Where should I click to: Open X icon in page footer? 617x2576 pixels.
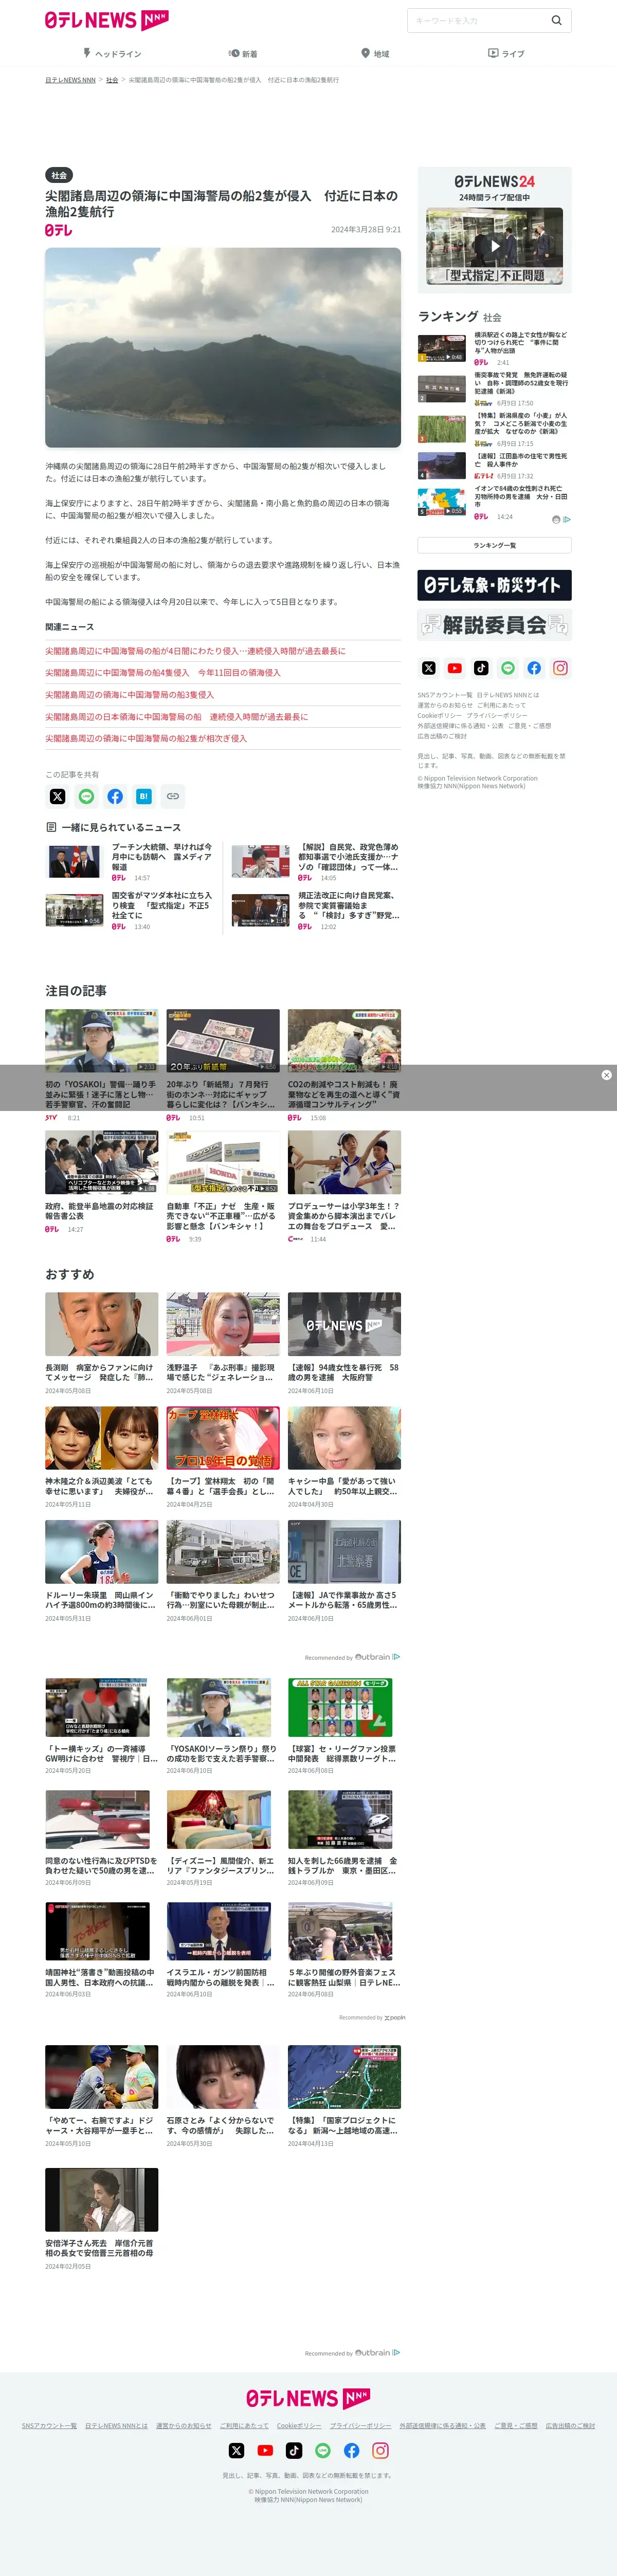(236, 2450)
